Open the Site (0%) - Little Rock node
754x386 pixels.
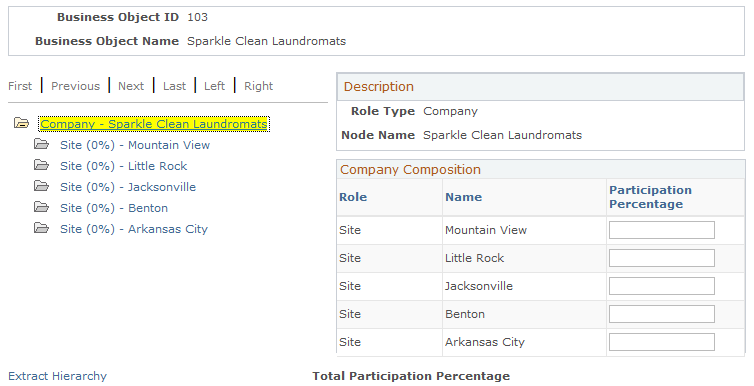[x=123, y=166]
